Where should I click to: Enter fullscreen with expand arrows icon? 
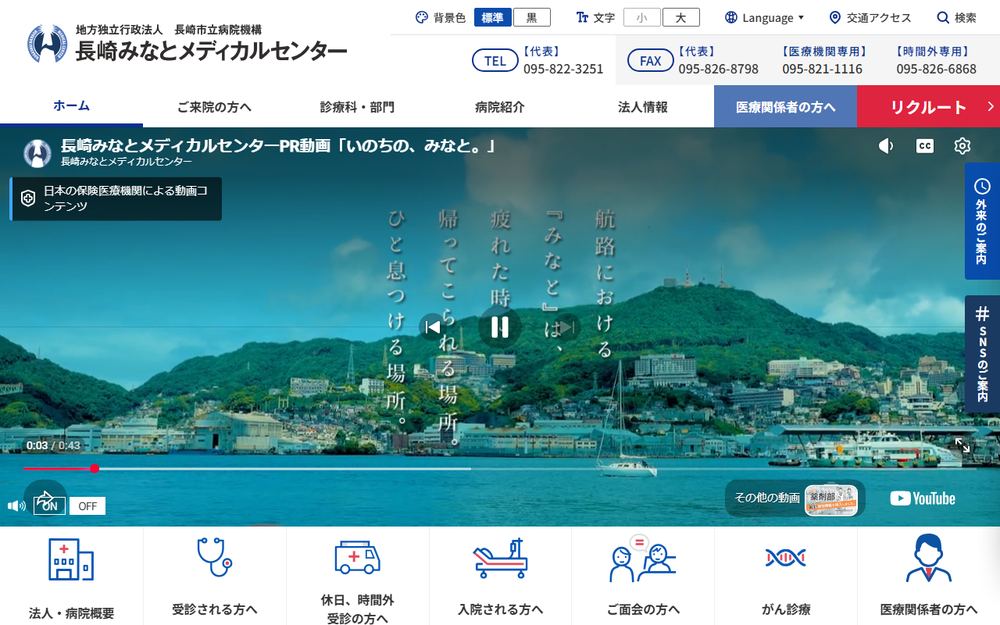click(962, 445)
